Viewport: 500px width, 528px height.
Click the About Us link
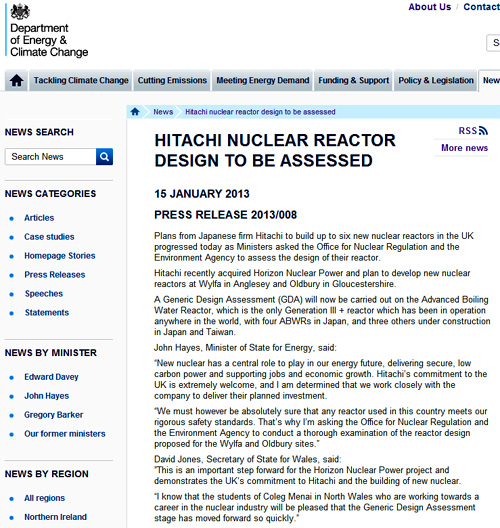[x=430, y=7]
